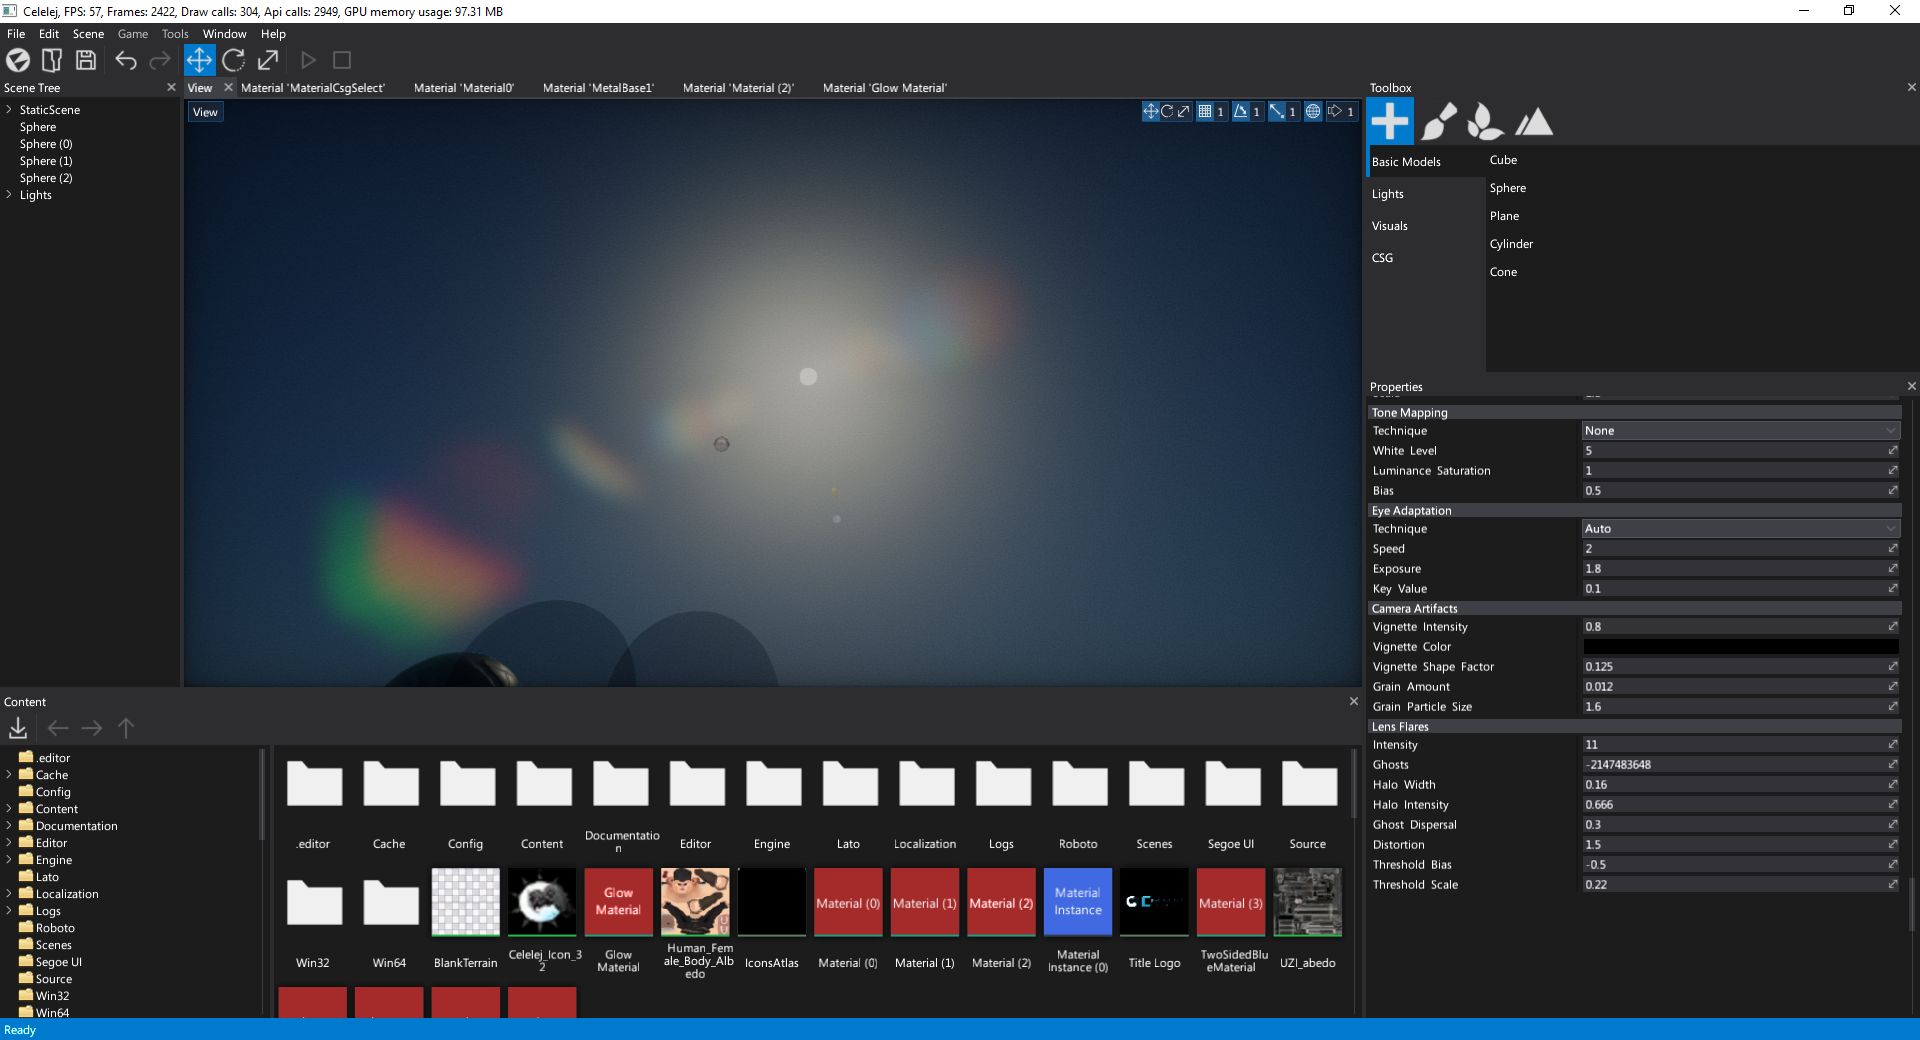Switch to the Material 'Glow Material' tab
The height and width of the screenshot is (1040, 1920).
[884, 88]
